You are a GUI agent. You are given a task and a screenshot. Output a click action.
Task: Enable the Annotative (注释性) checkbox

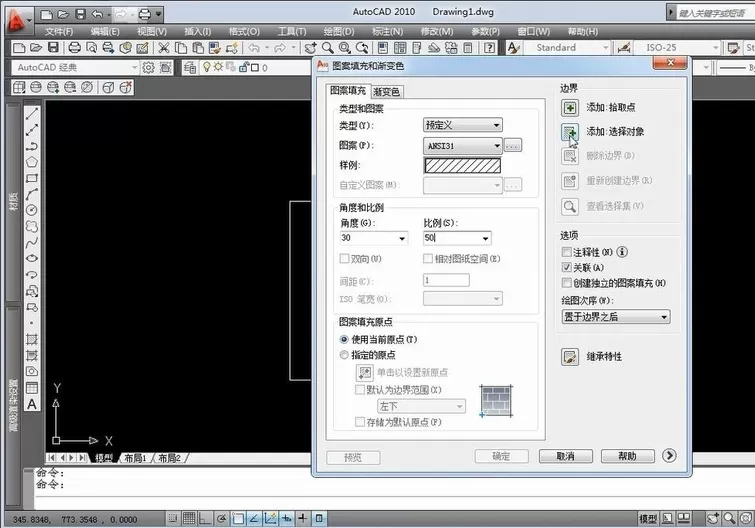[x=567, y=252]
